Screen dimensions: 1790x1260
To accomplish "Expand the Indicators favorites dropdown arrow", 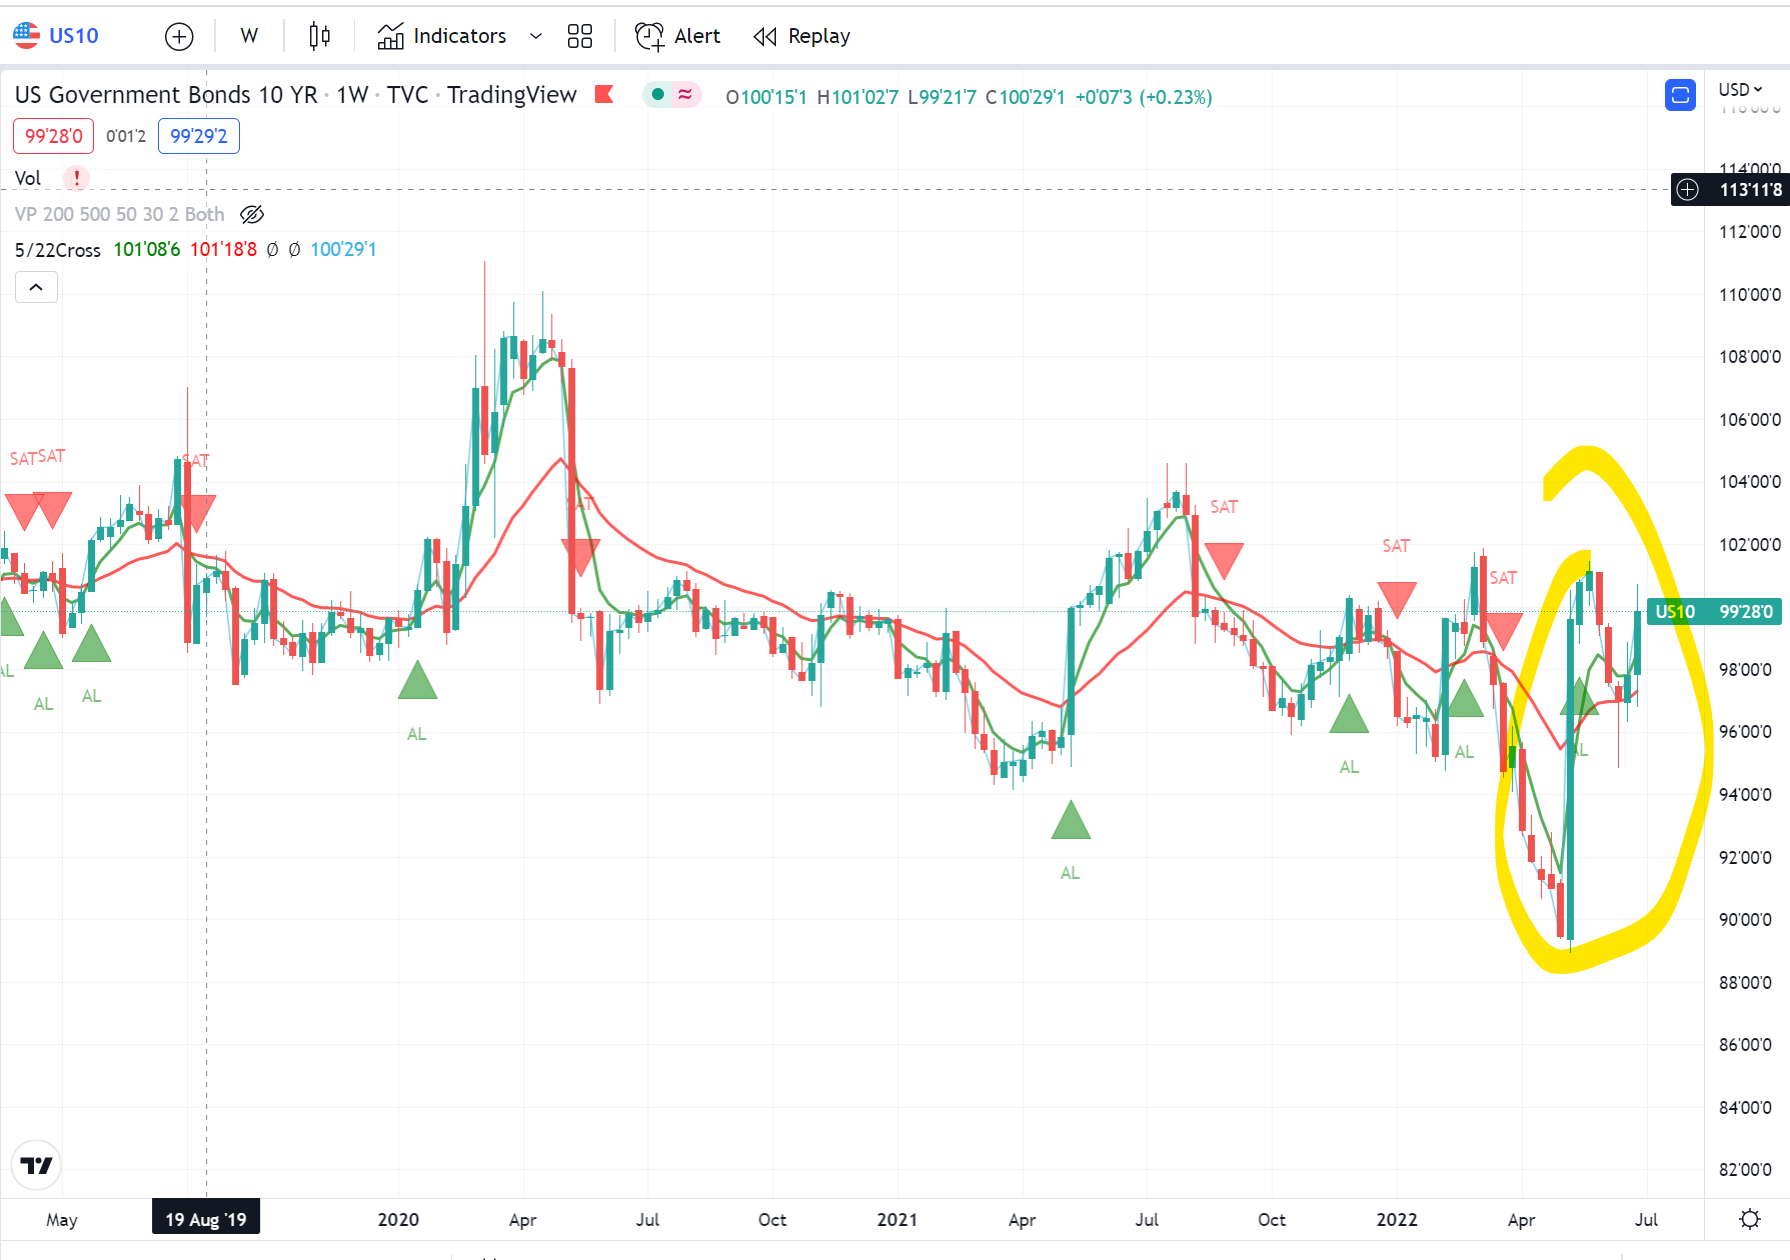I will 536,37.
